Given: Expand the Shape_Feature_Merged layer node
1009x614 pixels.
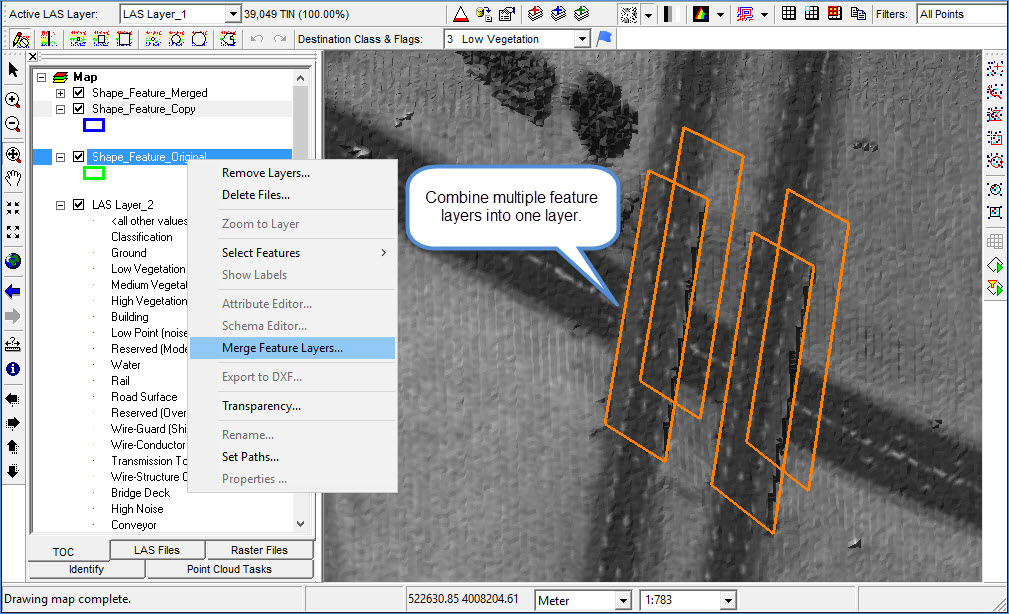Looking at the screenshot, I should 60,93.
